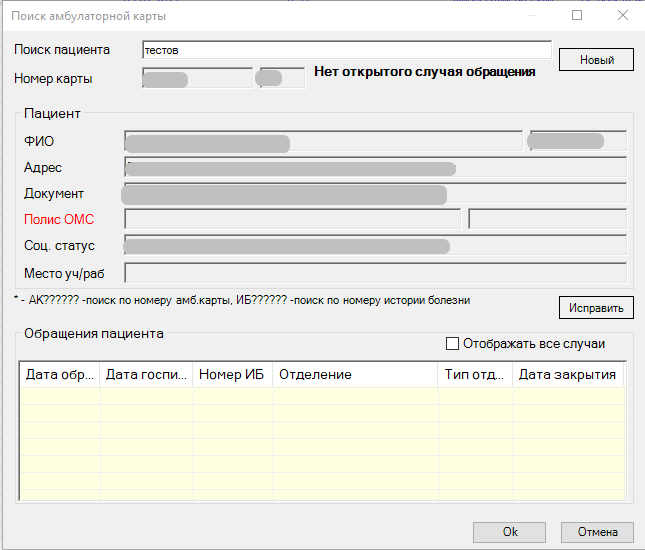Click the 'Место уч/раб' field
The width and height of the screenshot is (645, 550).
tap(375, 272)
